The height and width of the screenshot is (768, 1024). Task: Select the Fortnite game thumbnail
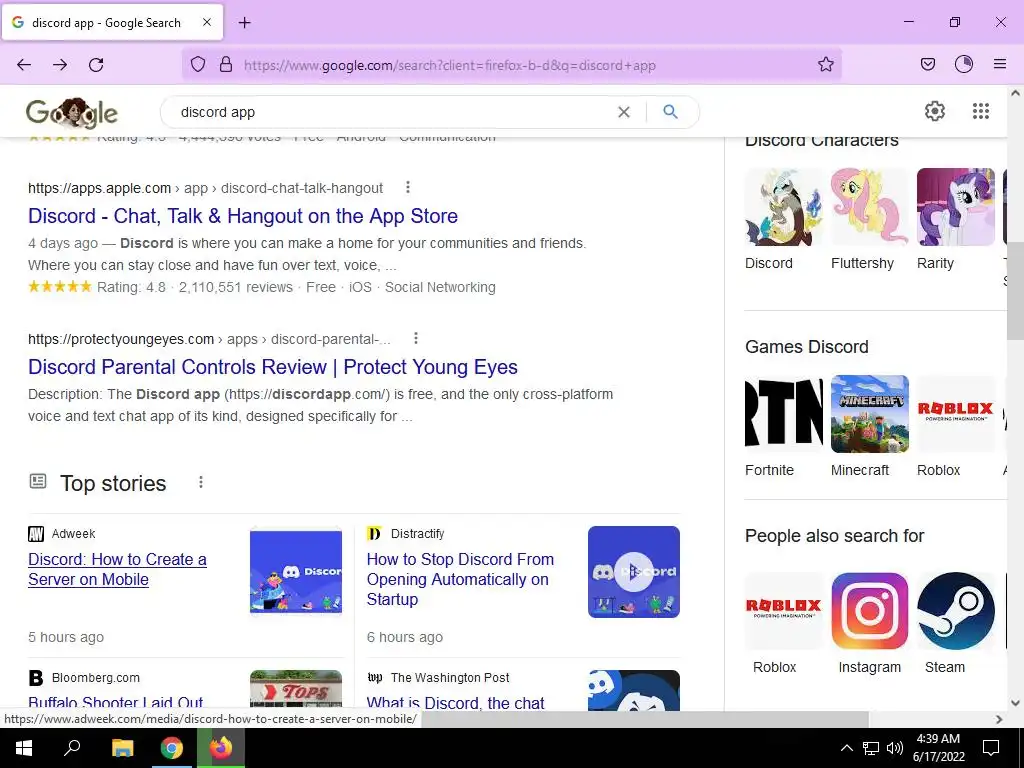point(784,414)
